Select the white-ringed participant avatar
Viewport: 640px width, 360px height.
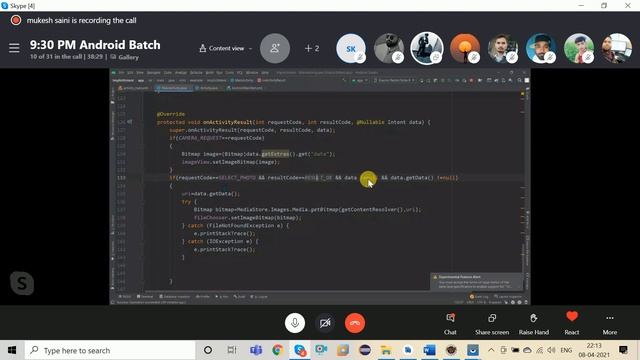(x=427, y=48)
